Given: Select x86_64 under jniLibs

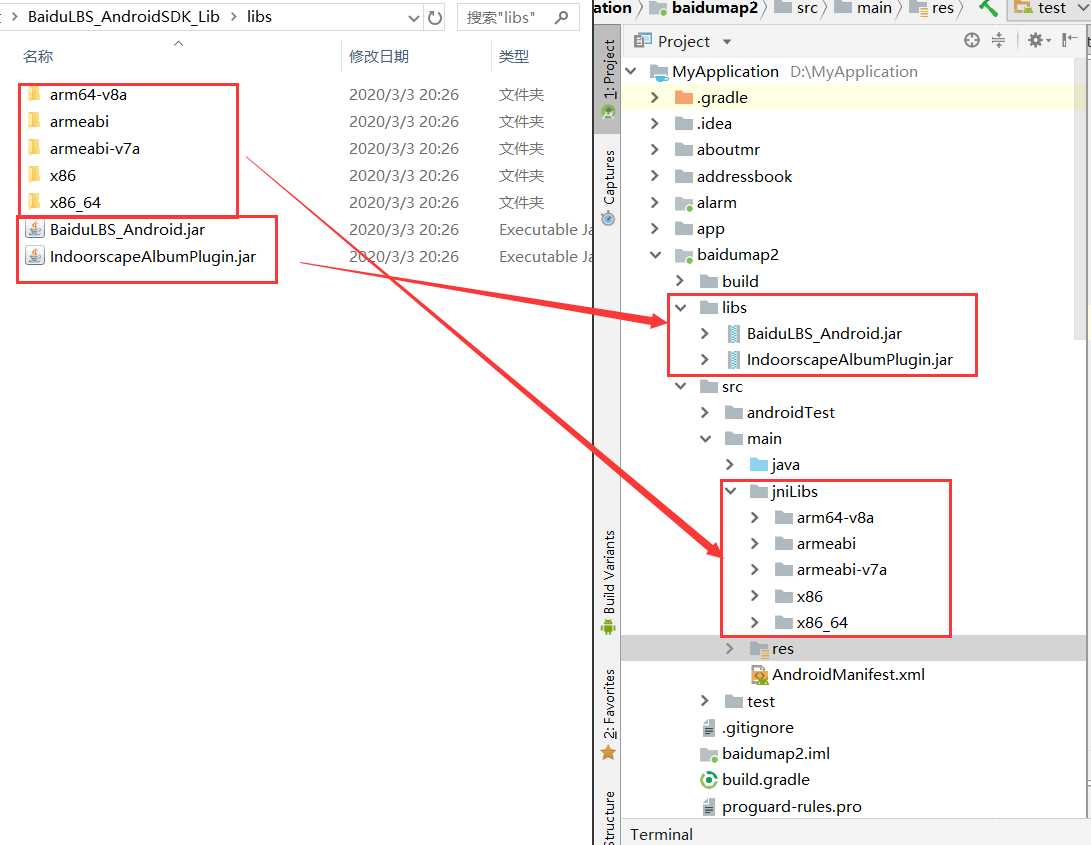Looking at the screenshot, I should pos(822,623).
